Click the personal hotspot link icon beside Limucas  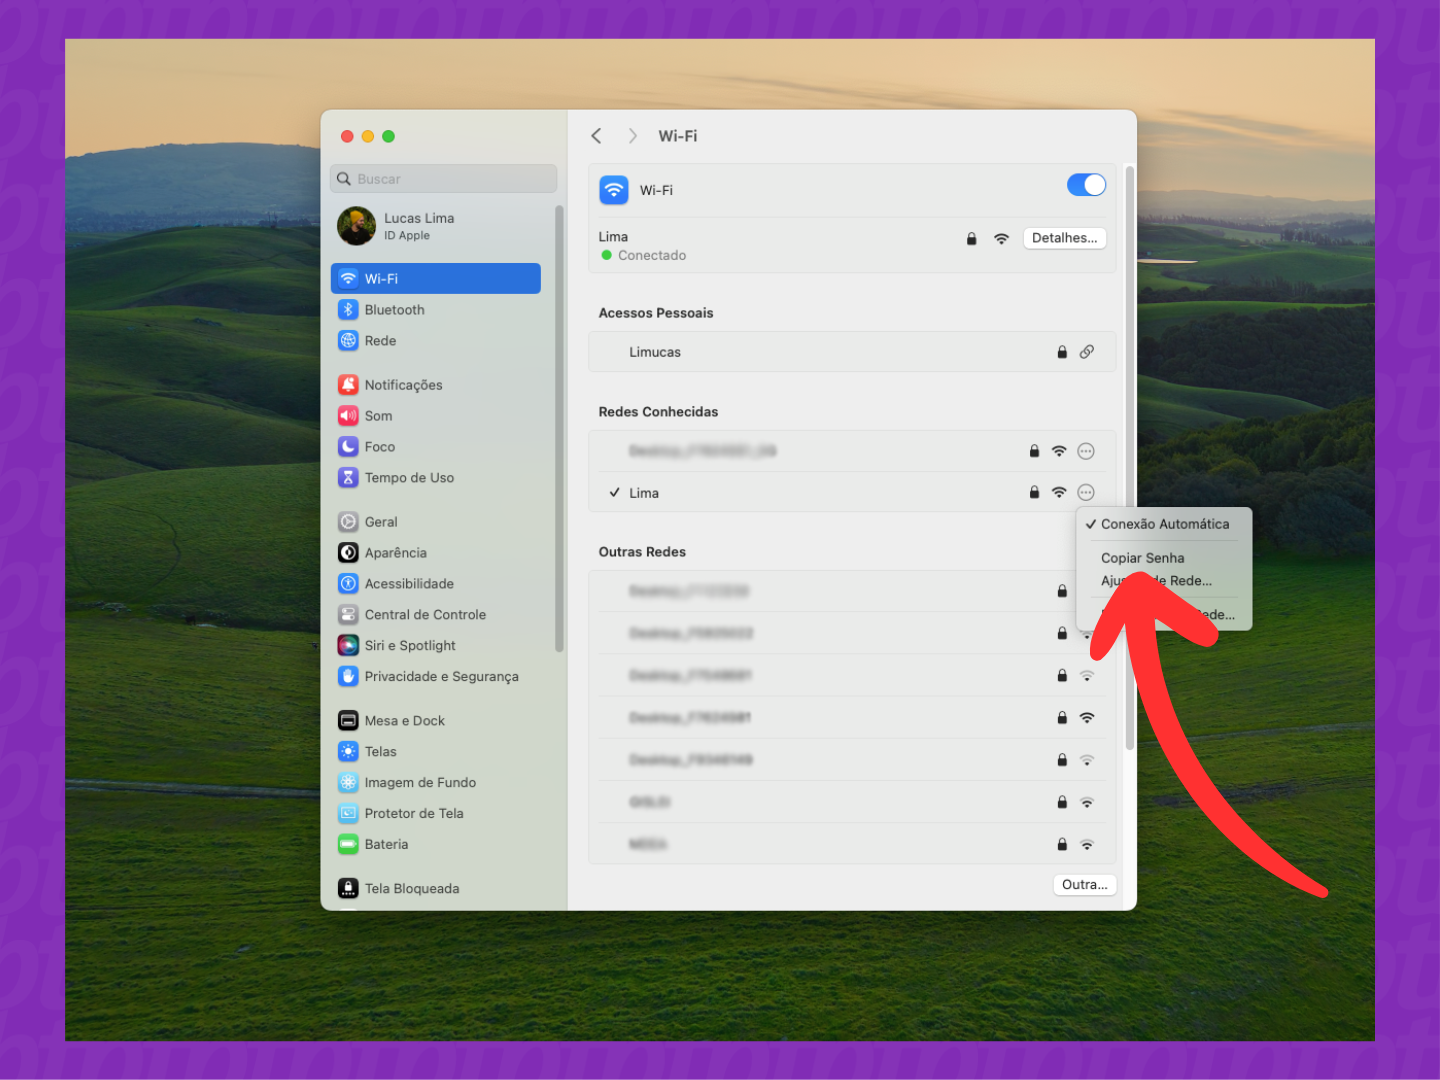coord(1087,351)
